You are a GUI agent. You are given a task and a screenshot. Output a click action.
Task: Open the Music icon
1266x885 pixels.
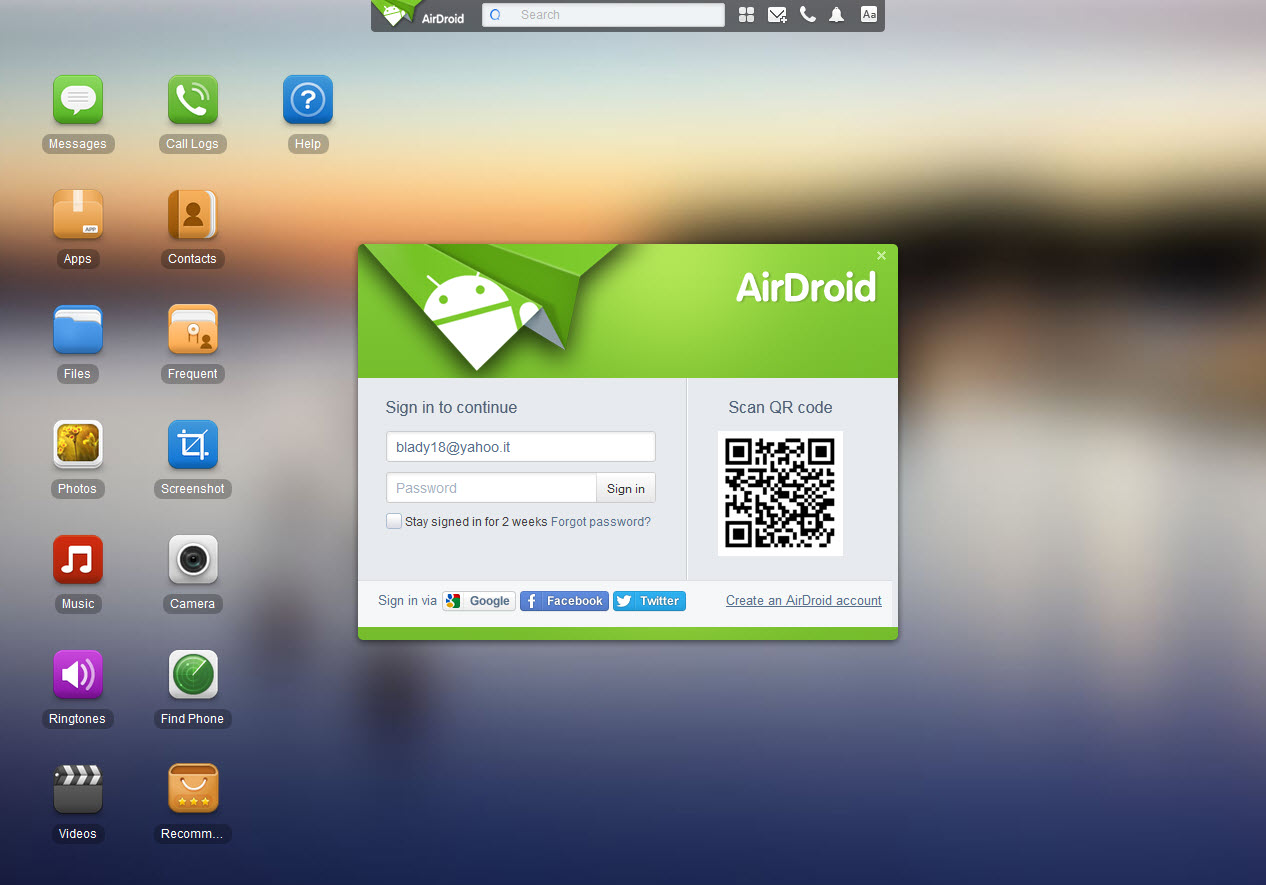(x=78, y=560)
